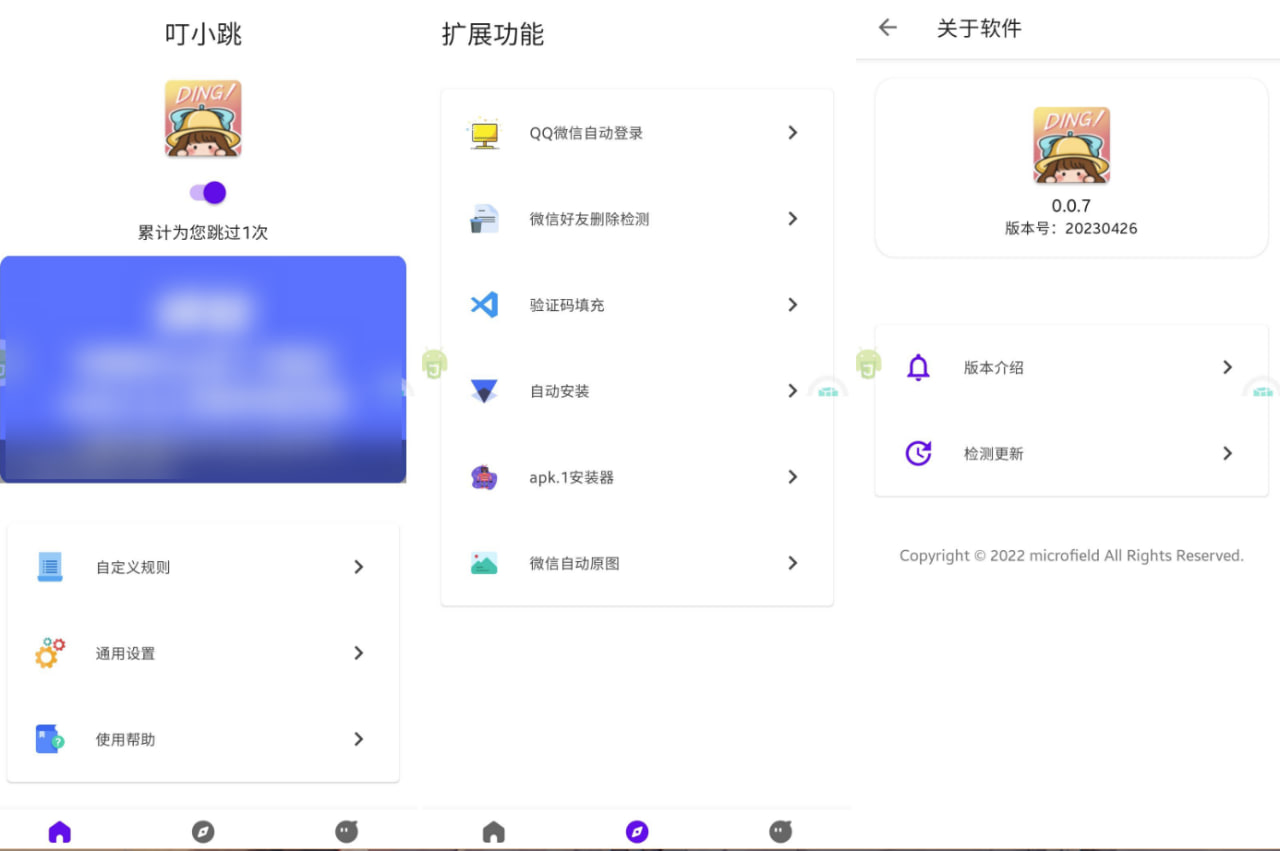Select the purple compass tab in bottom navigation
1280x851 pixels.
coord(637,831)
